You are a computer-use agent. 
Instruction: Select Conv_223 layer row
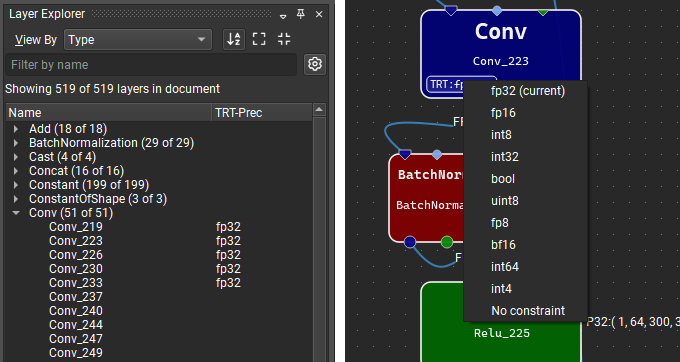point(159,241)
